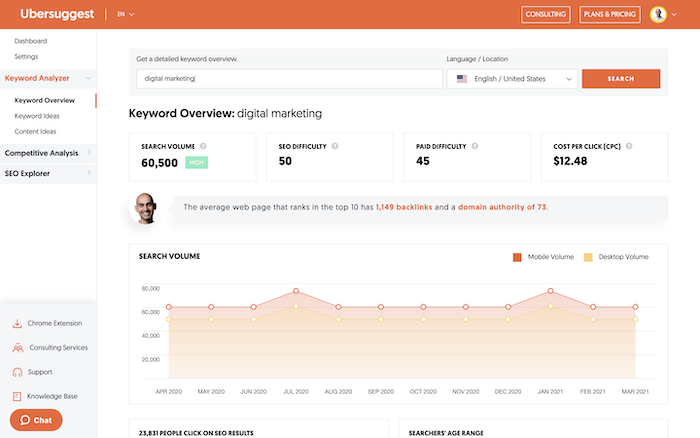Click paid difficulty value 45
The height and width of the screenshot is (438, 700).
[423, 161]
